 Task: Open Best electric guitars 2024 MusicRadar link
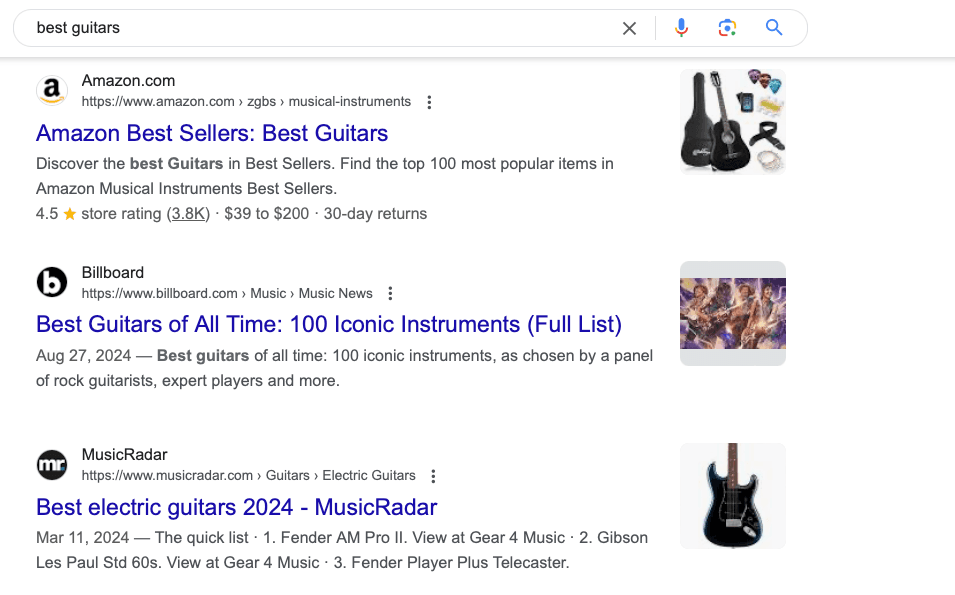236,507
